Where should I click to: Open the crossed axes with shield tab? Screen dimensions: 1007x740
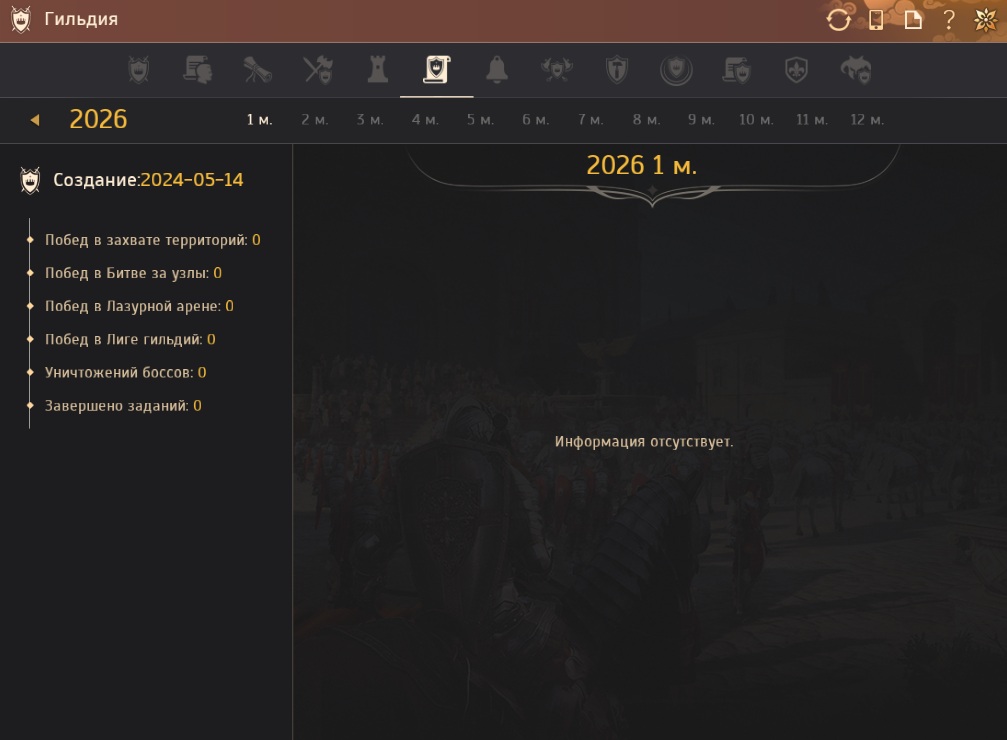click(555, 70)
